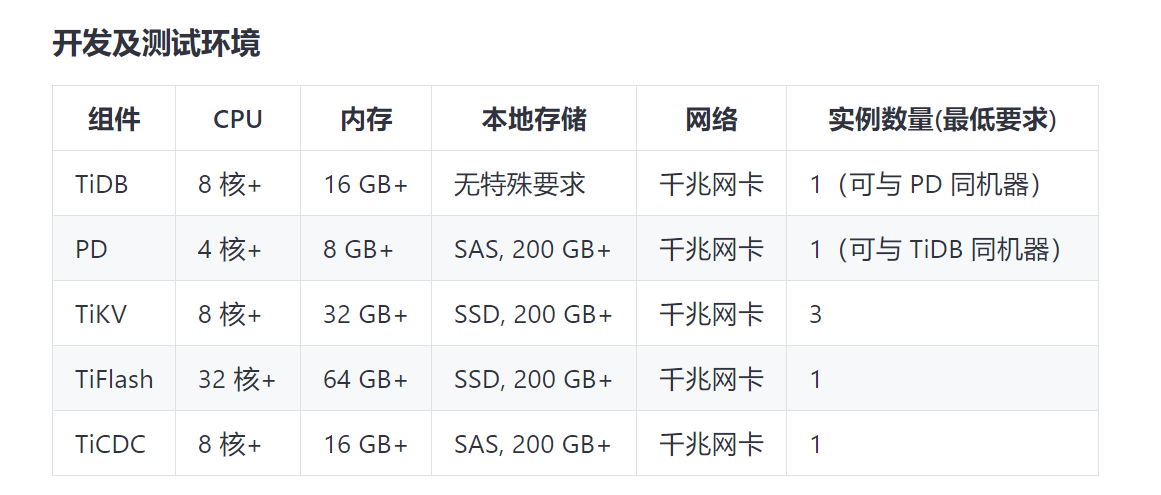Select the CPU column header
1161x495 pixels.
pyautogui.click(x=238, y=120)
